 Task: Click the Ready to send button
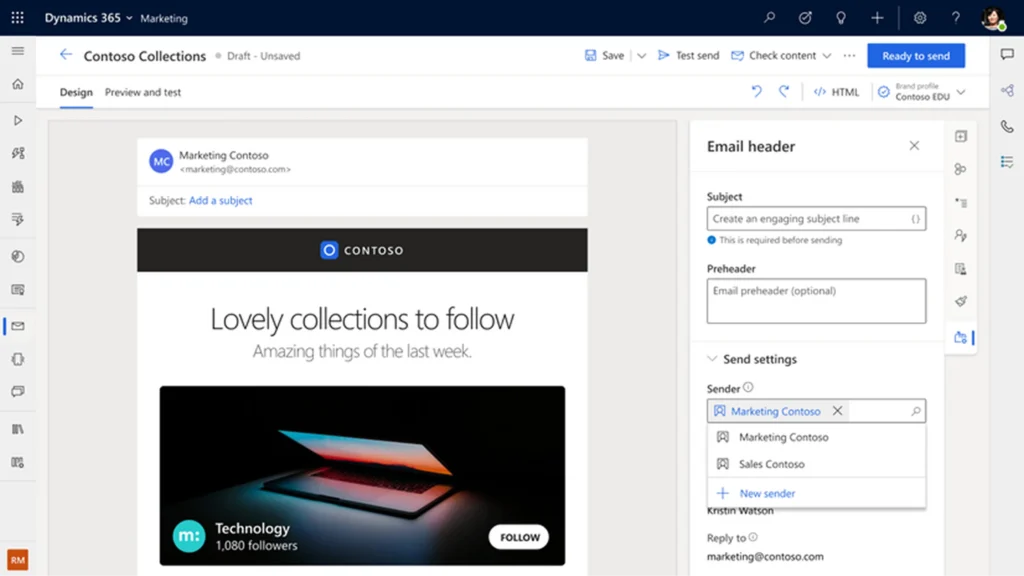click(x=916, y=56)
